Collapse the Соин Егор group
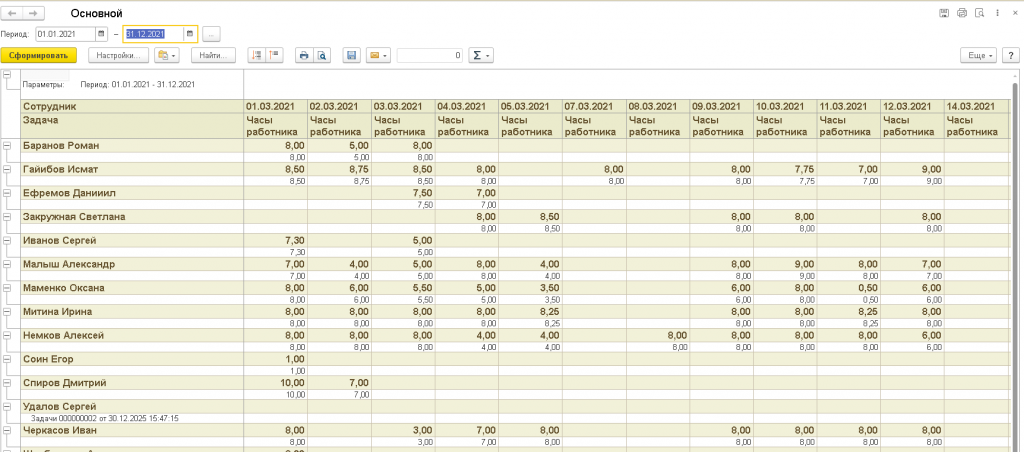Viewport: 1024px width, 452px height. pos(7,359)
